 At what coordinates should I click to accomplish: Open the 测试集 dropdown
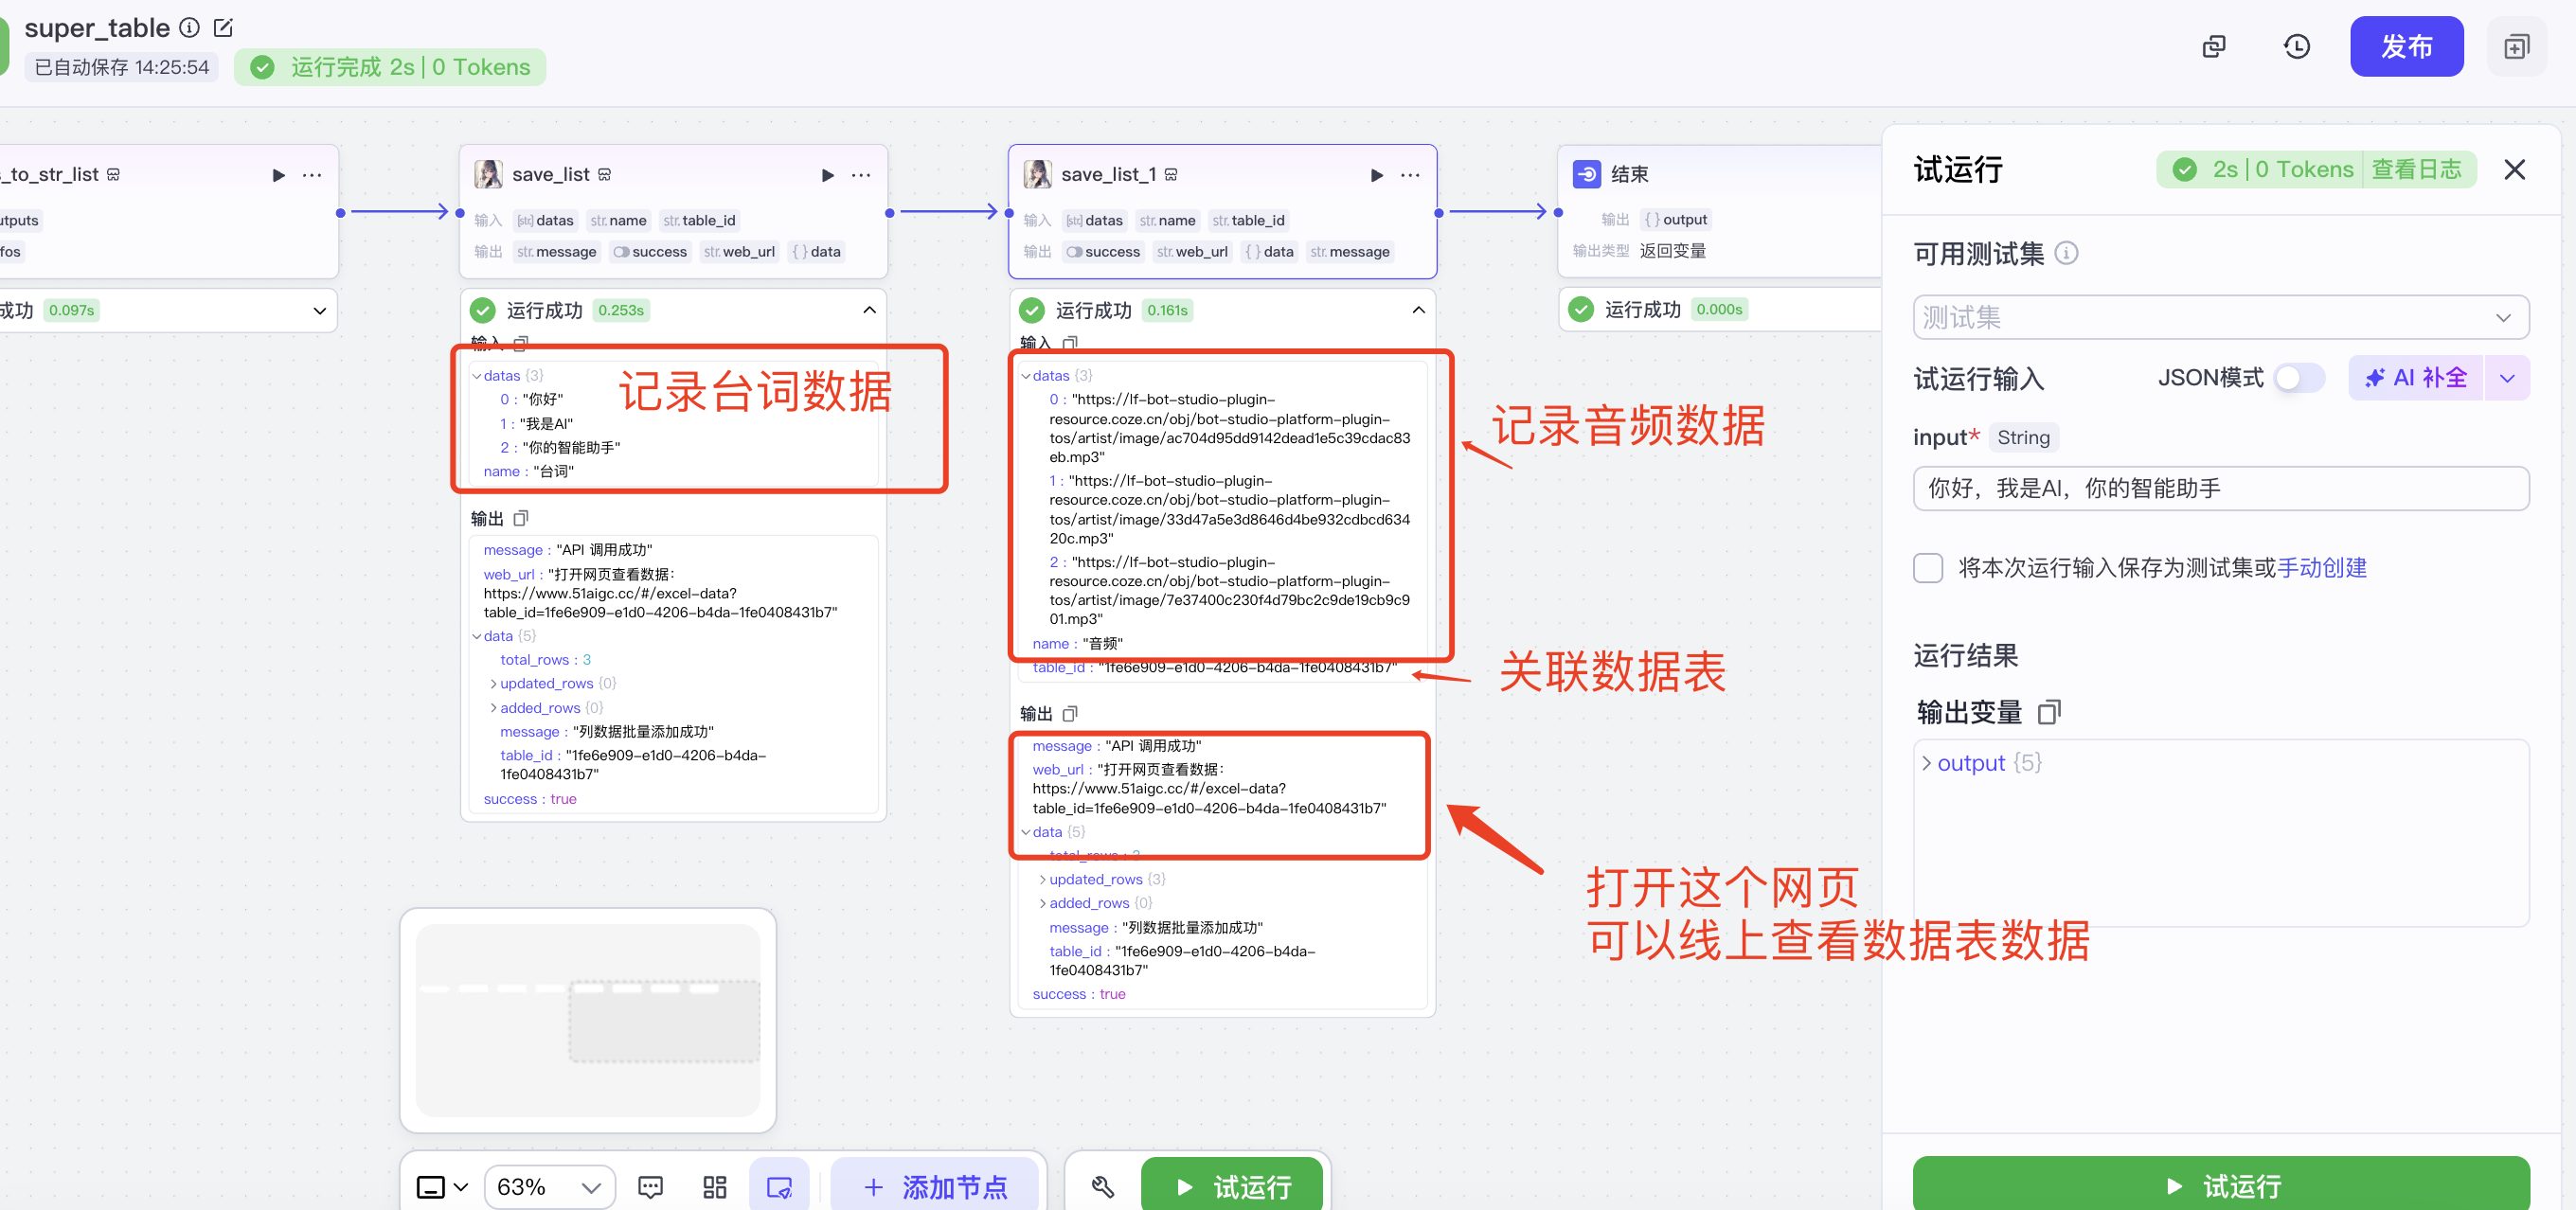(2220, 317)
